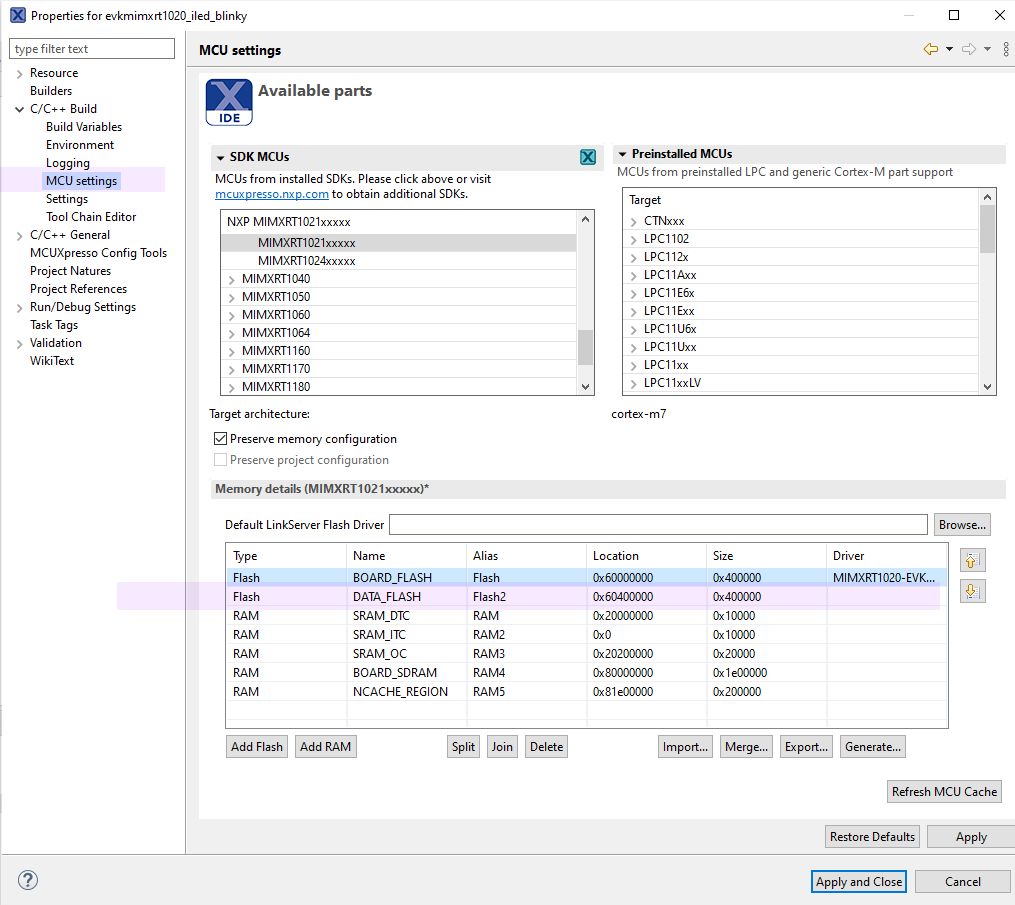Screen dimensions: 1015x905
Task: Open help via question mark icon
Action: [27, 880]
